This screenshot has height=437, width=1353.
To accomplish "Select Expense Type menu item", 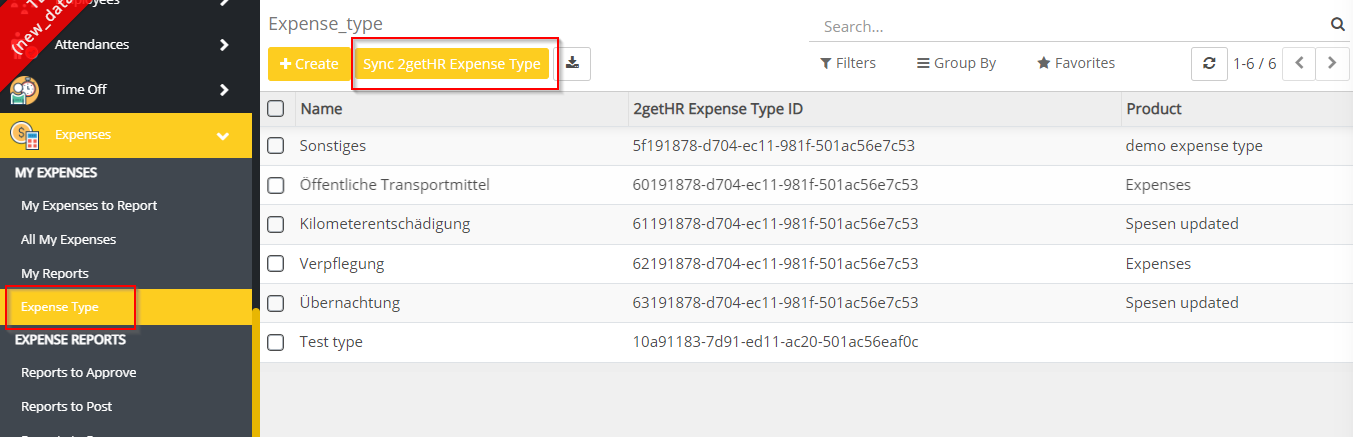I will tap(126, 307).
